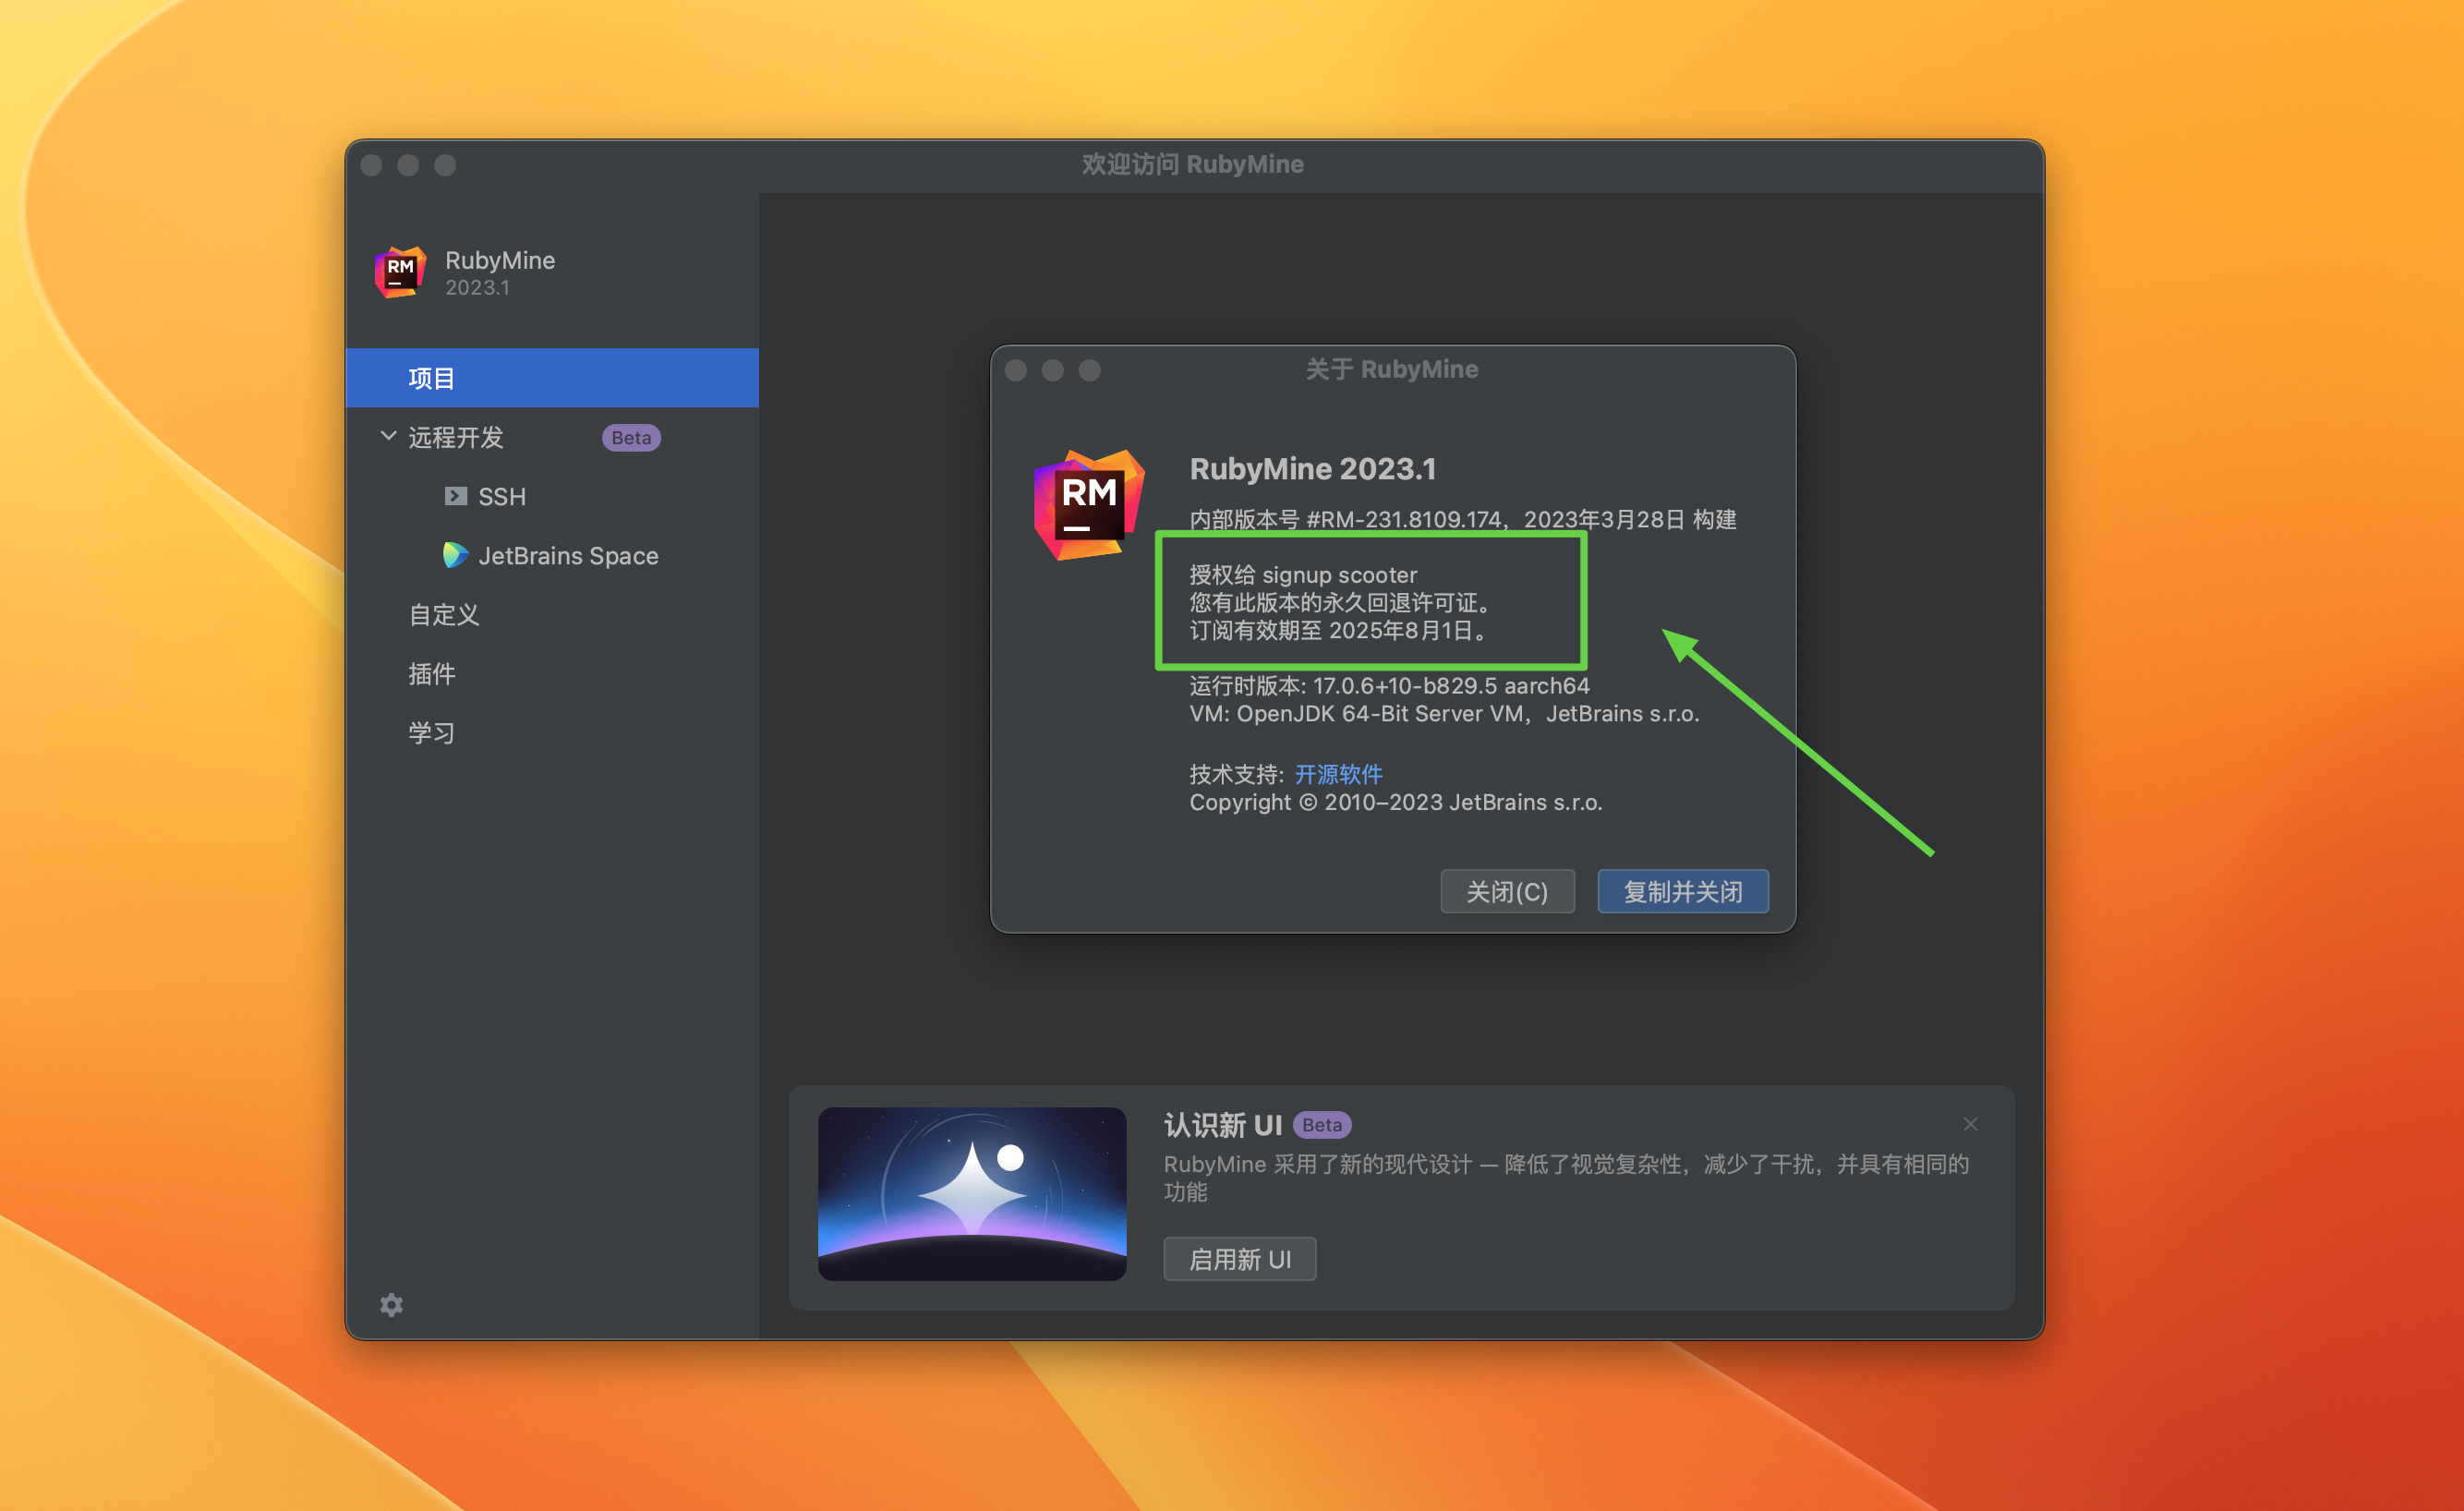
Task: Click the SSH terminal icon
Action: coord(456,496)
